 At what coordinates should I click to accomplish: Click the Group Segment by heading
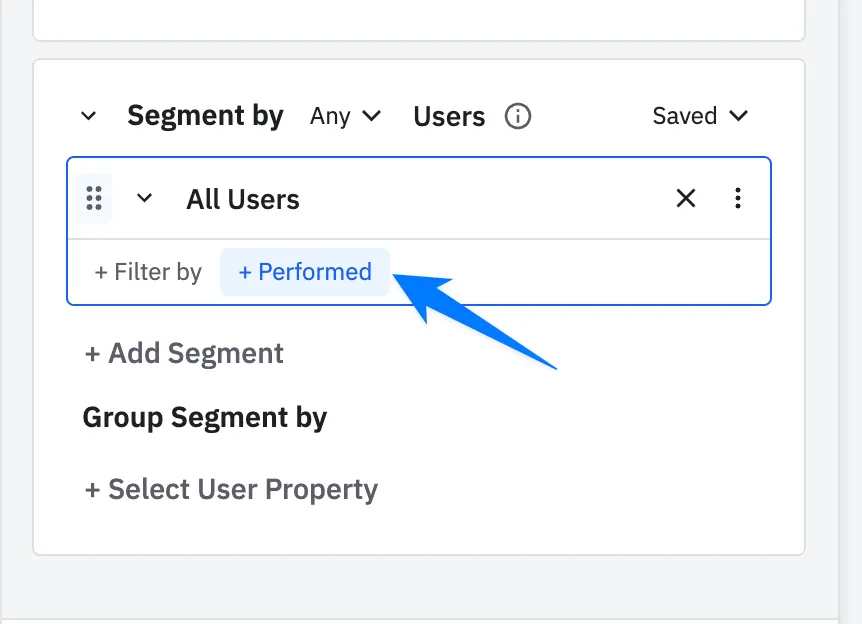pos(205,417)
